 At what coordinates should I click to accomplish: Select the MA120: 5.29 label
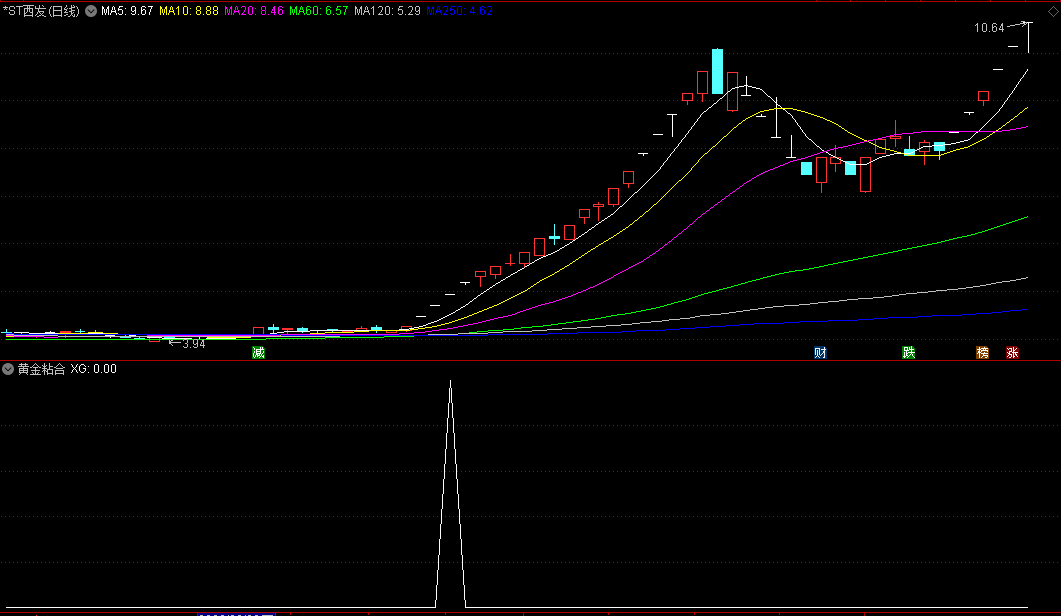click(x=387, y=11)
